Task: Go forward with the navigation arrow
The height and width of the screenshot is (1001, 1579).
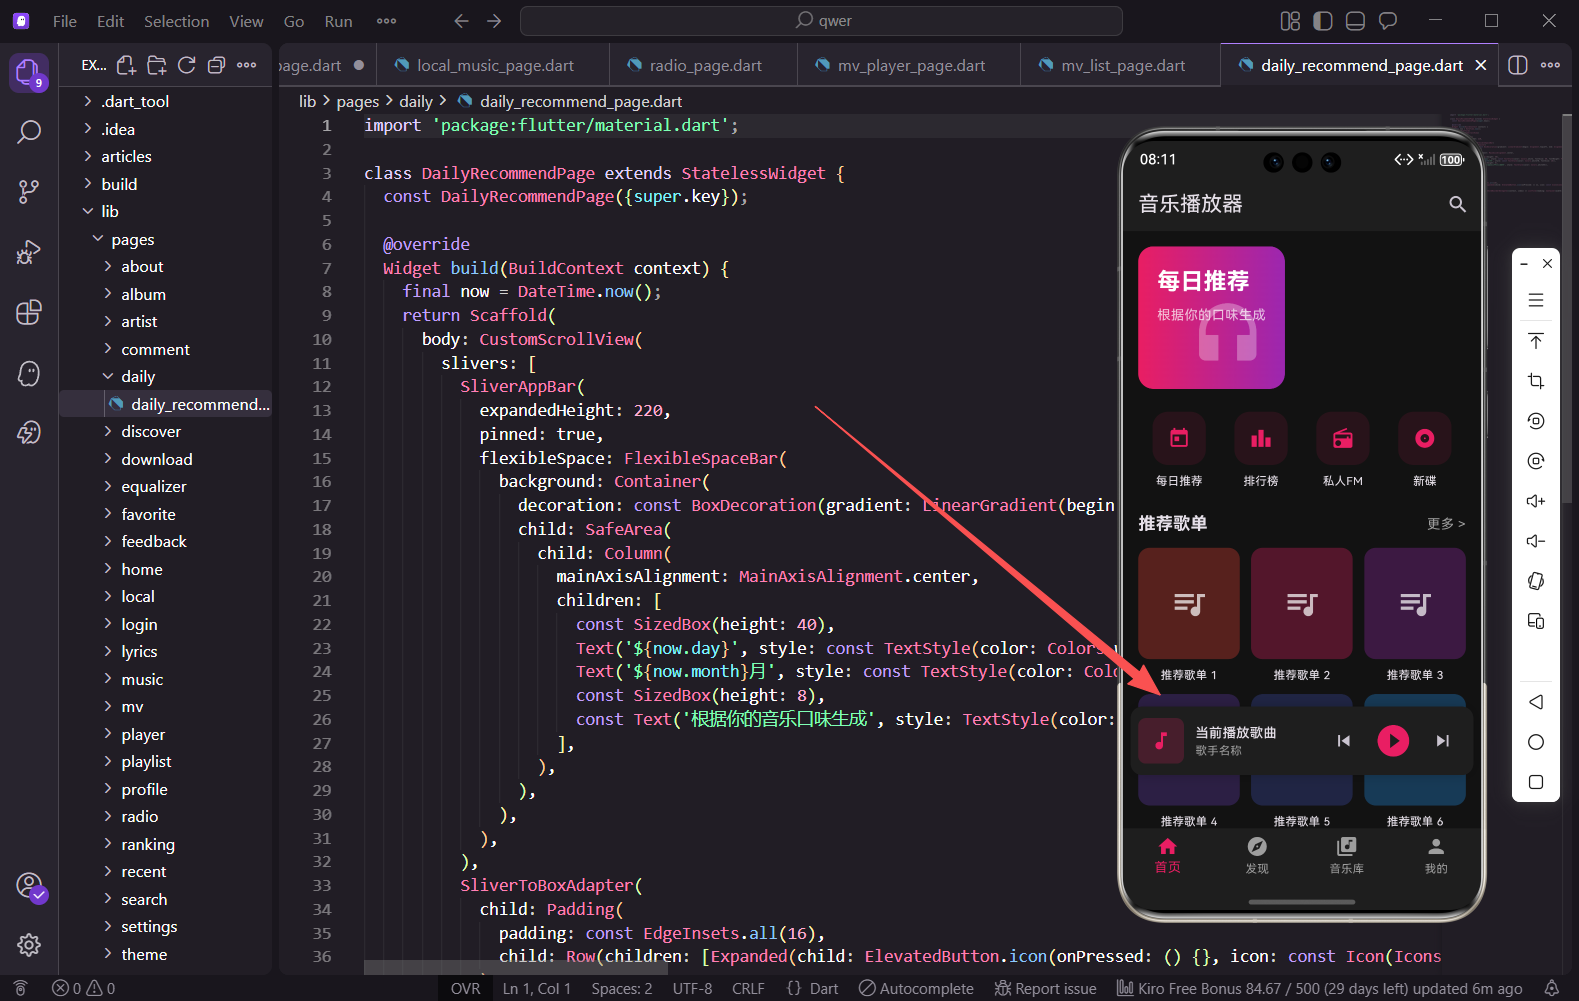Action: 494,21
